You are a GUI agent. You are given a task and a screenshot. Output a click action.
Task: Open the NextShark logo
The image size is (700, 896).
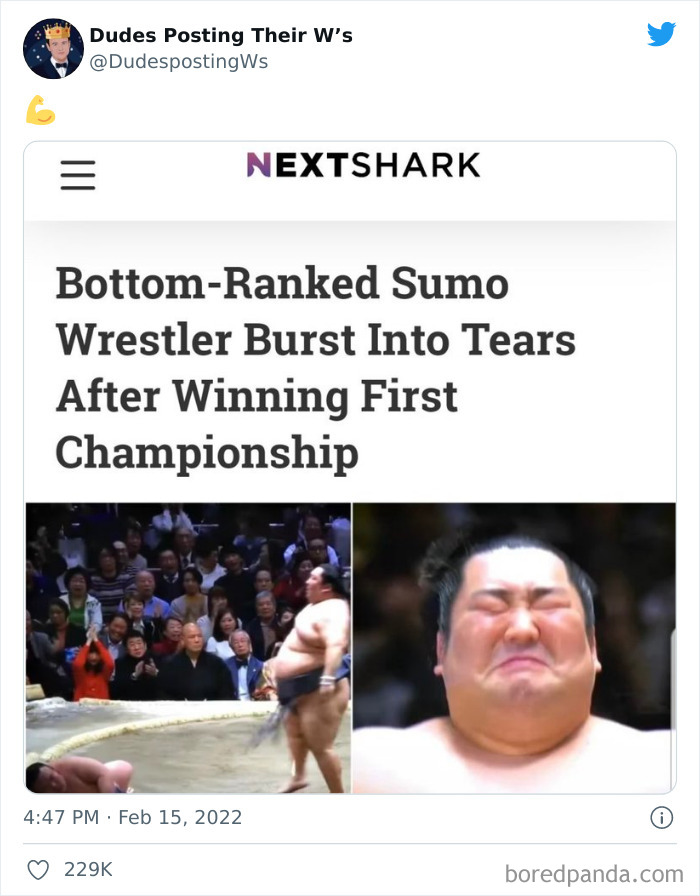click(363, 165)
